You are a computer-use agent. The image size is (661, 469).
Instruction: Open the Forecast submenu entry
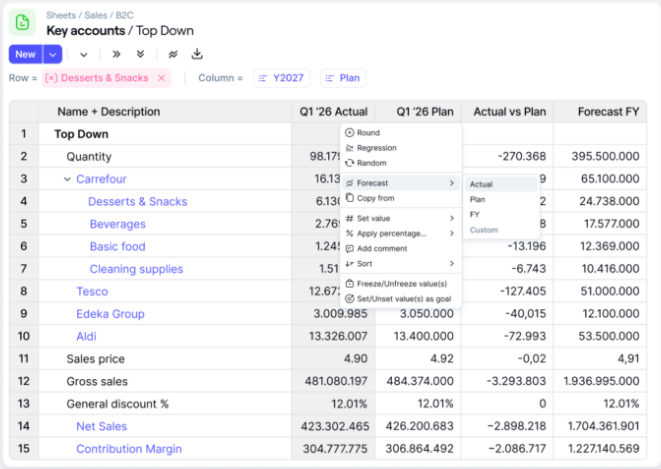pyautogui.click(x=401, y=183)
